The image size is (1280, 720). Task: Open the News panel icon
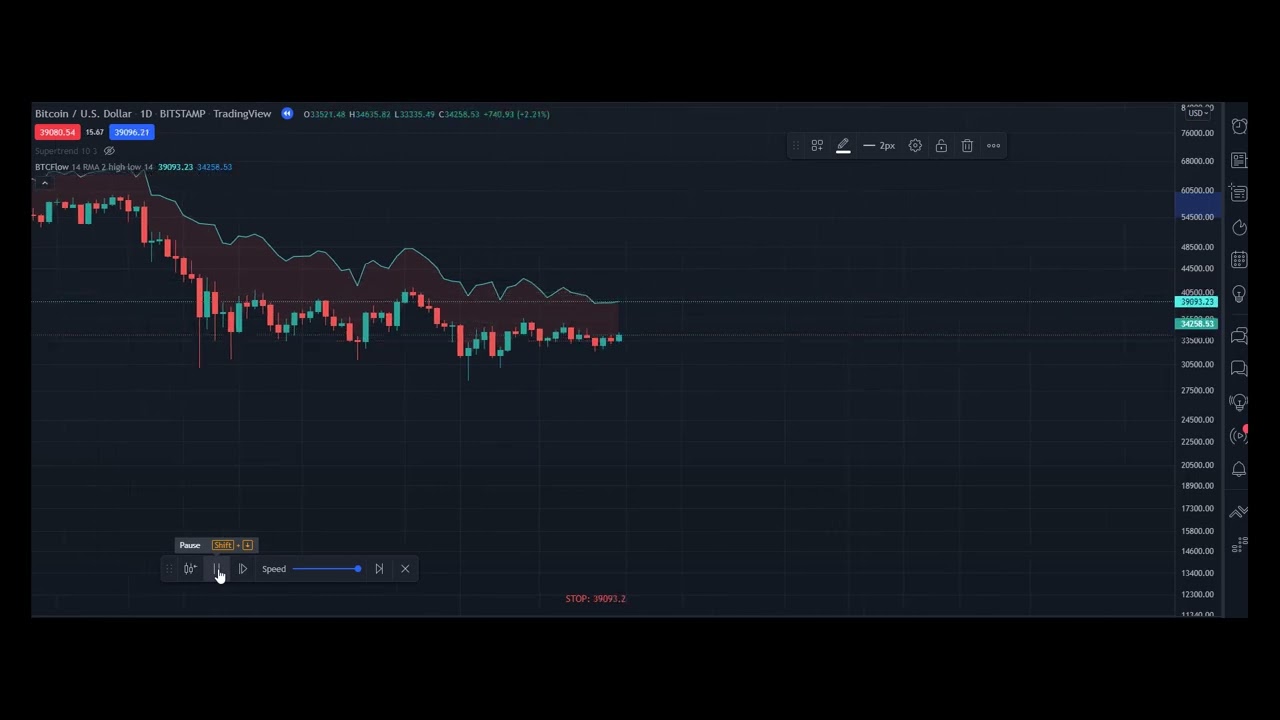[x=1239, y=160]
